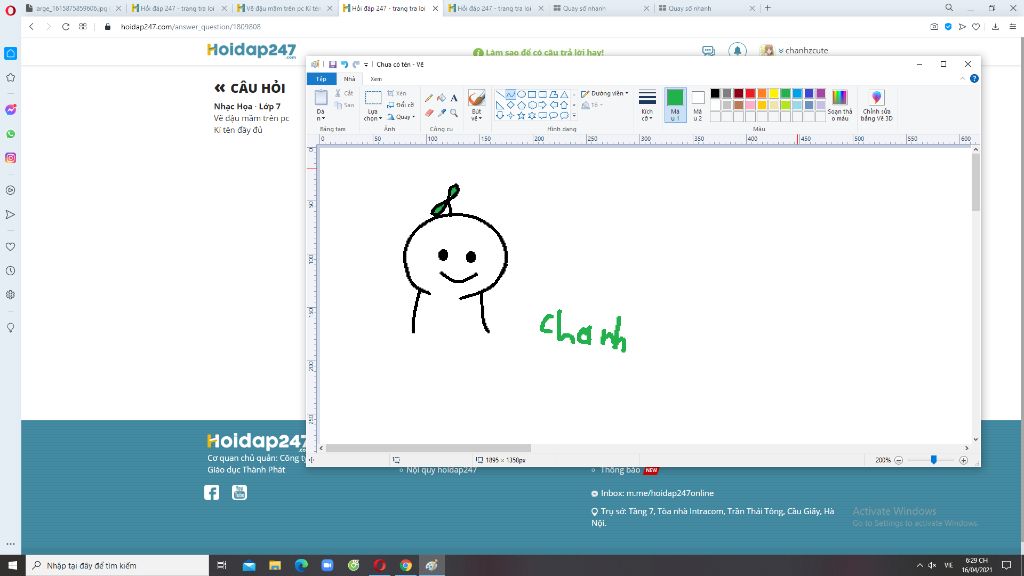1024x576 pixels.
Task: Select the Fill with color bucket tool
Action: pos(441,98)
